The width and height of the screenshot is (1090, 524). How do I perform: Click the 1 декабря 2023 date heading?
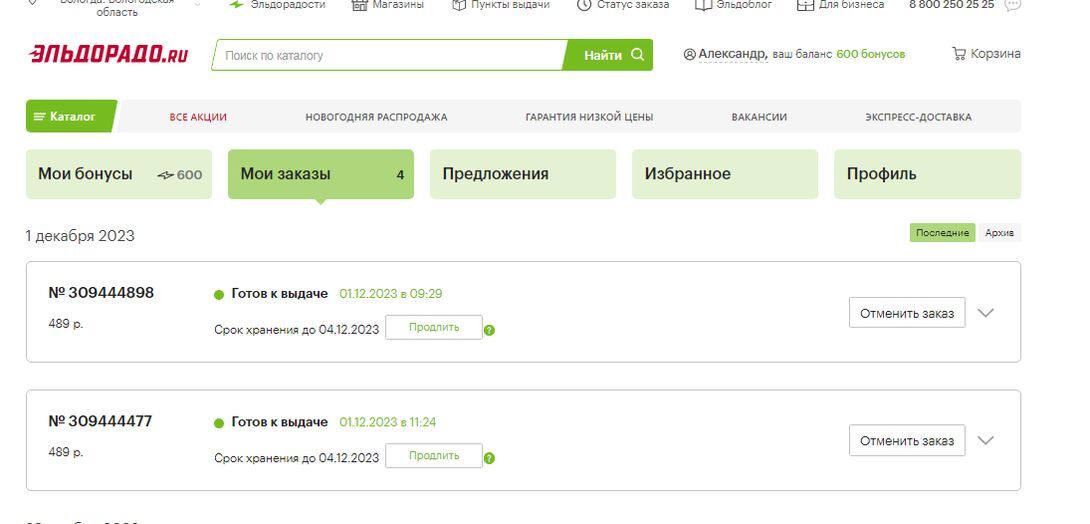coord(80,236)
